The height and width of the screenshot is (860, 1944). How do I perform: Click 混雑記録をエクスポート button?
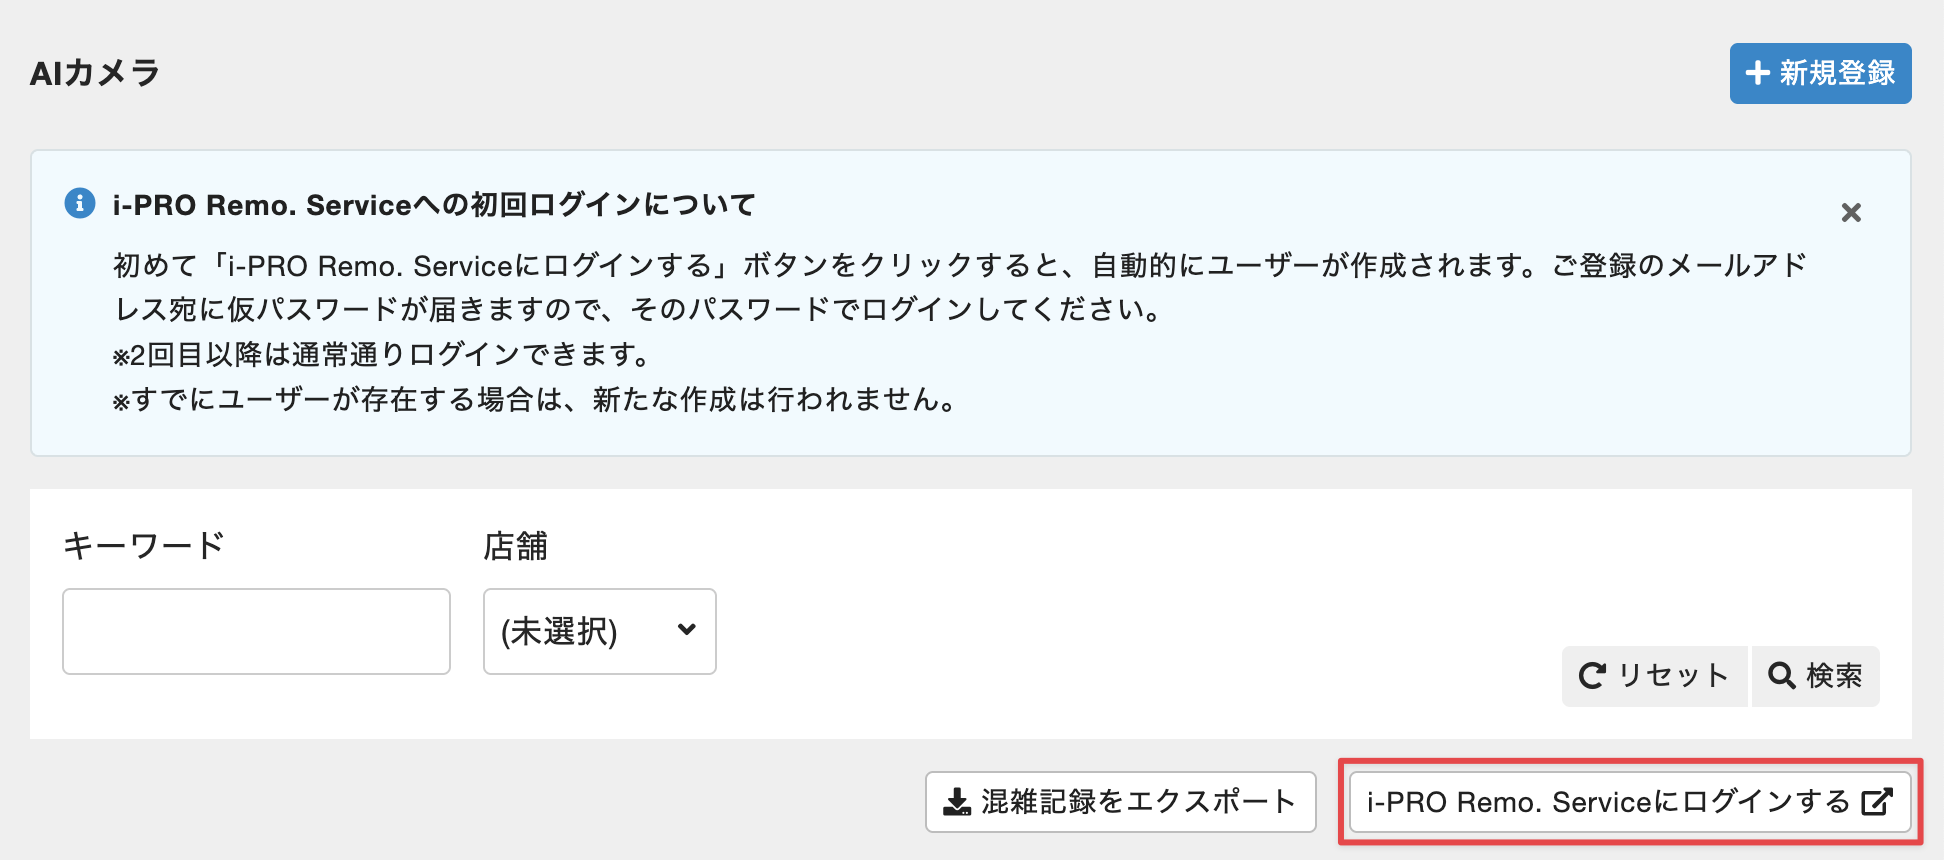pyautogui.click(x=1120, y=802)
